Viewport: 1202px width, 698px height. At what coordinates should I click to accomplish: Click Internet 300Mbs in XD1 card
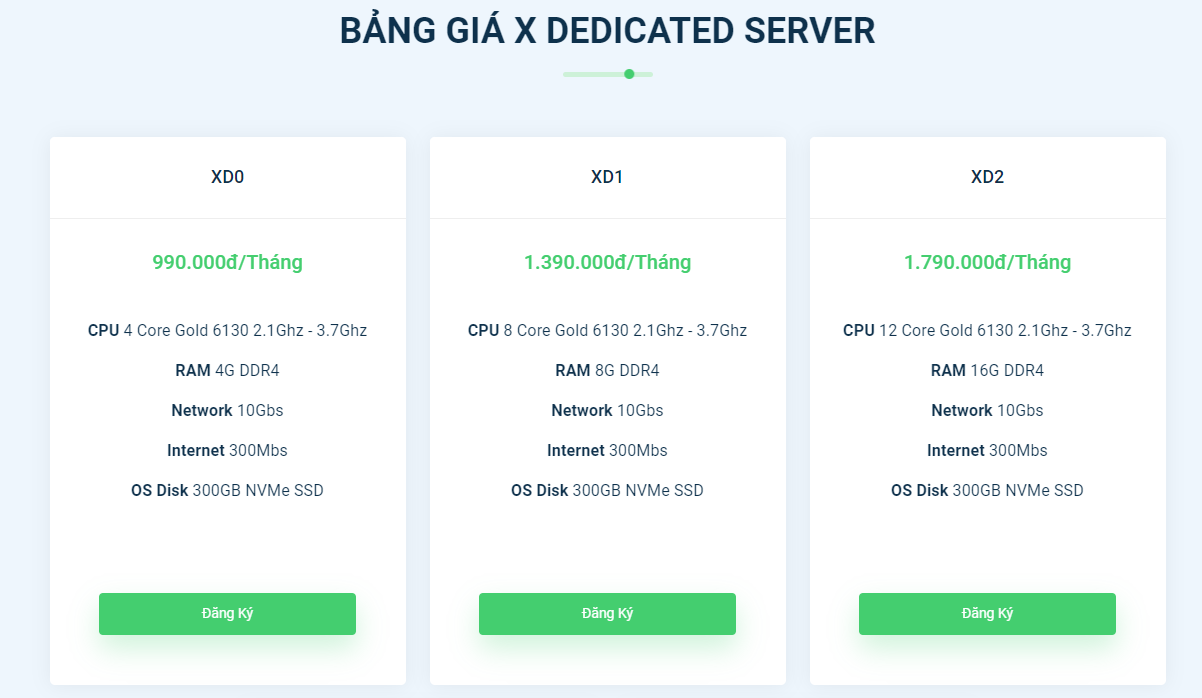[x=607, y=450]
